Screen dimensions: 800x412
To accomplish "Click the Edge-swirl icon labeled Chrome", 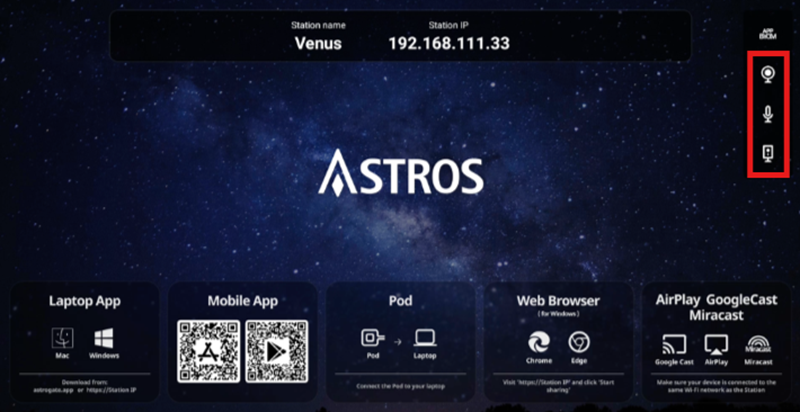I will pyautogui.click(x=538, y=340).
